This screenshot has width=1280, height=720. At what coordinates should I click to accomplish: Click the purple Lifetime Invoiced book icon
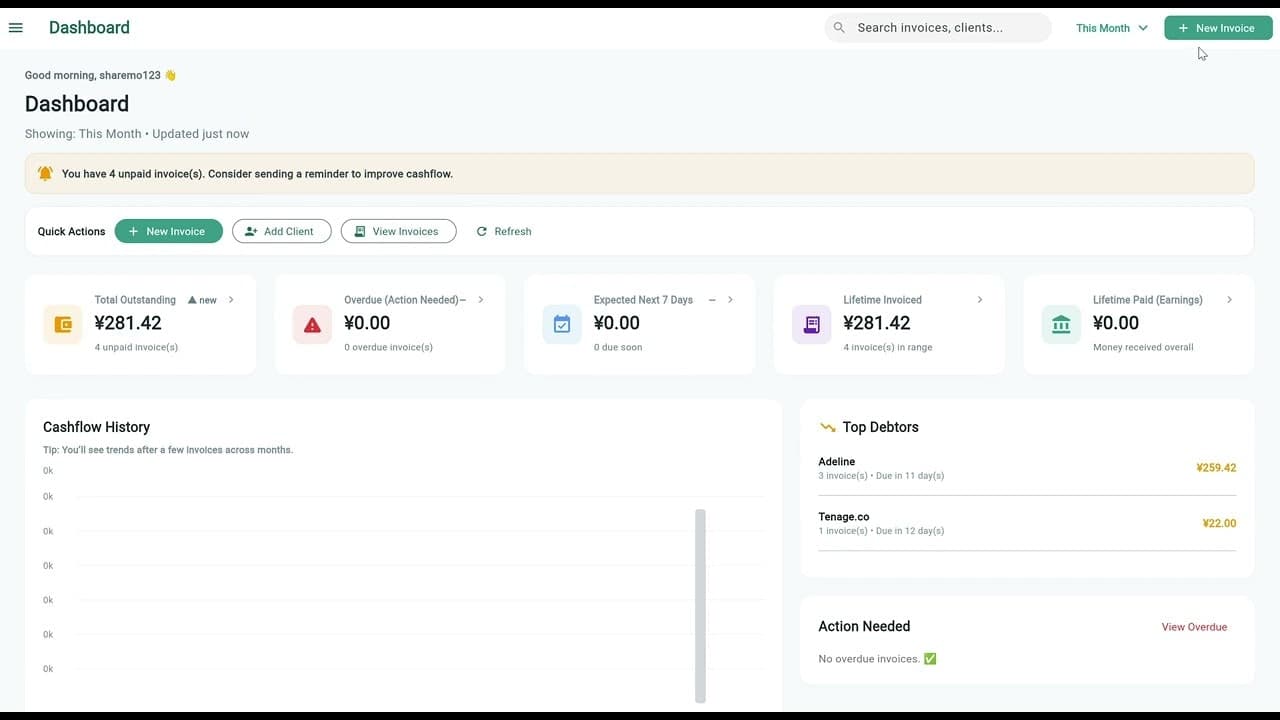click(811, 324)
